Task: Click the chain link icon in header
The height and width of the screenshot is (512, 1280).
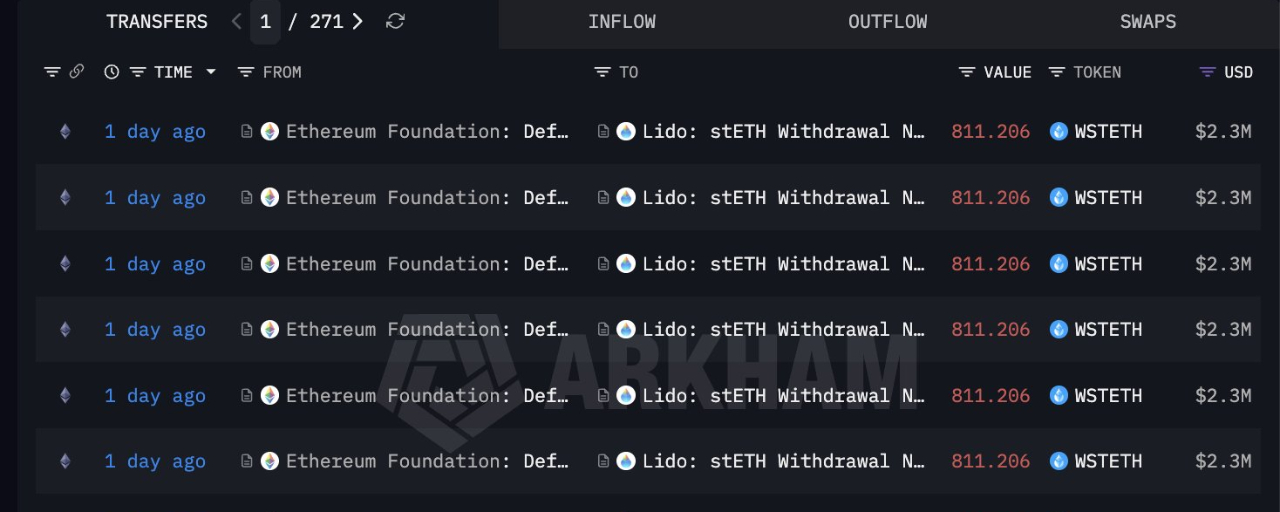Action: click(76, 72)
